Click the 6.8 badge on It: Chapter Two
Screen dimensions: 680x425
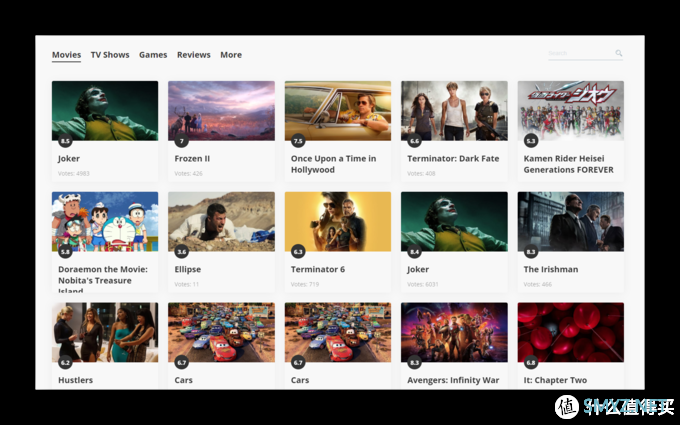(x=531, y=363)
